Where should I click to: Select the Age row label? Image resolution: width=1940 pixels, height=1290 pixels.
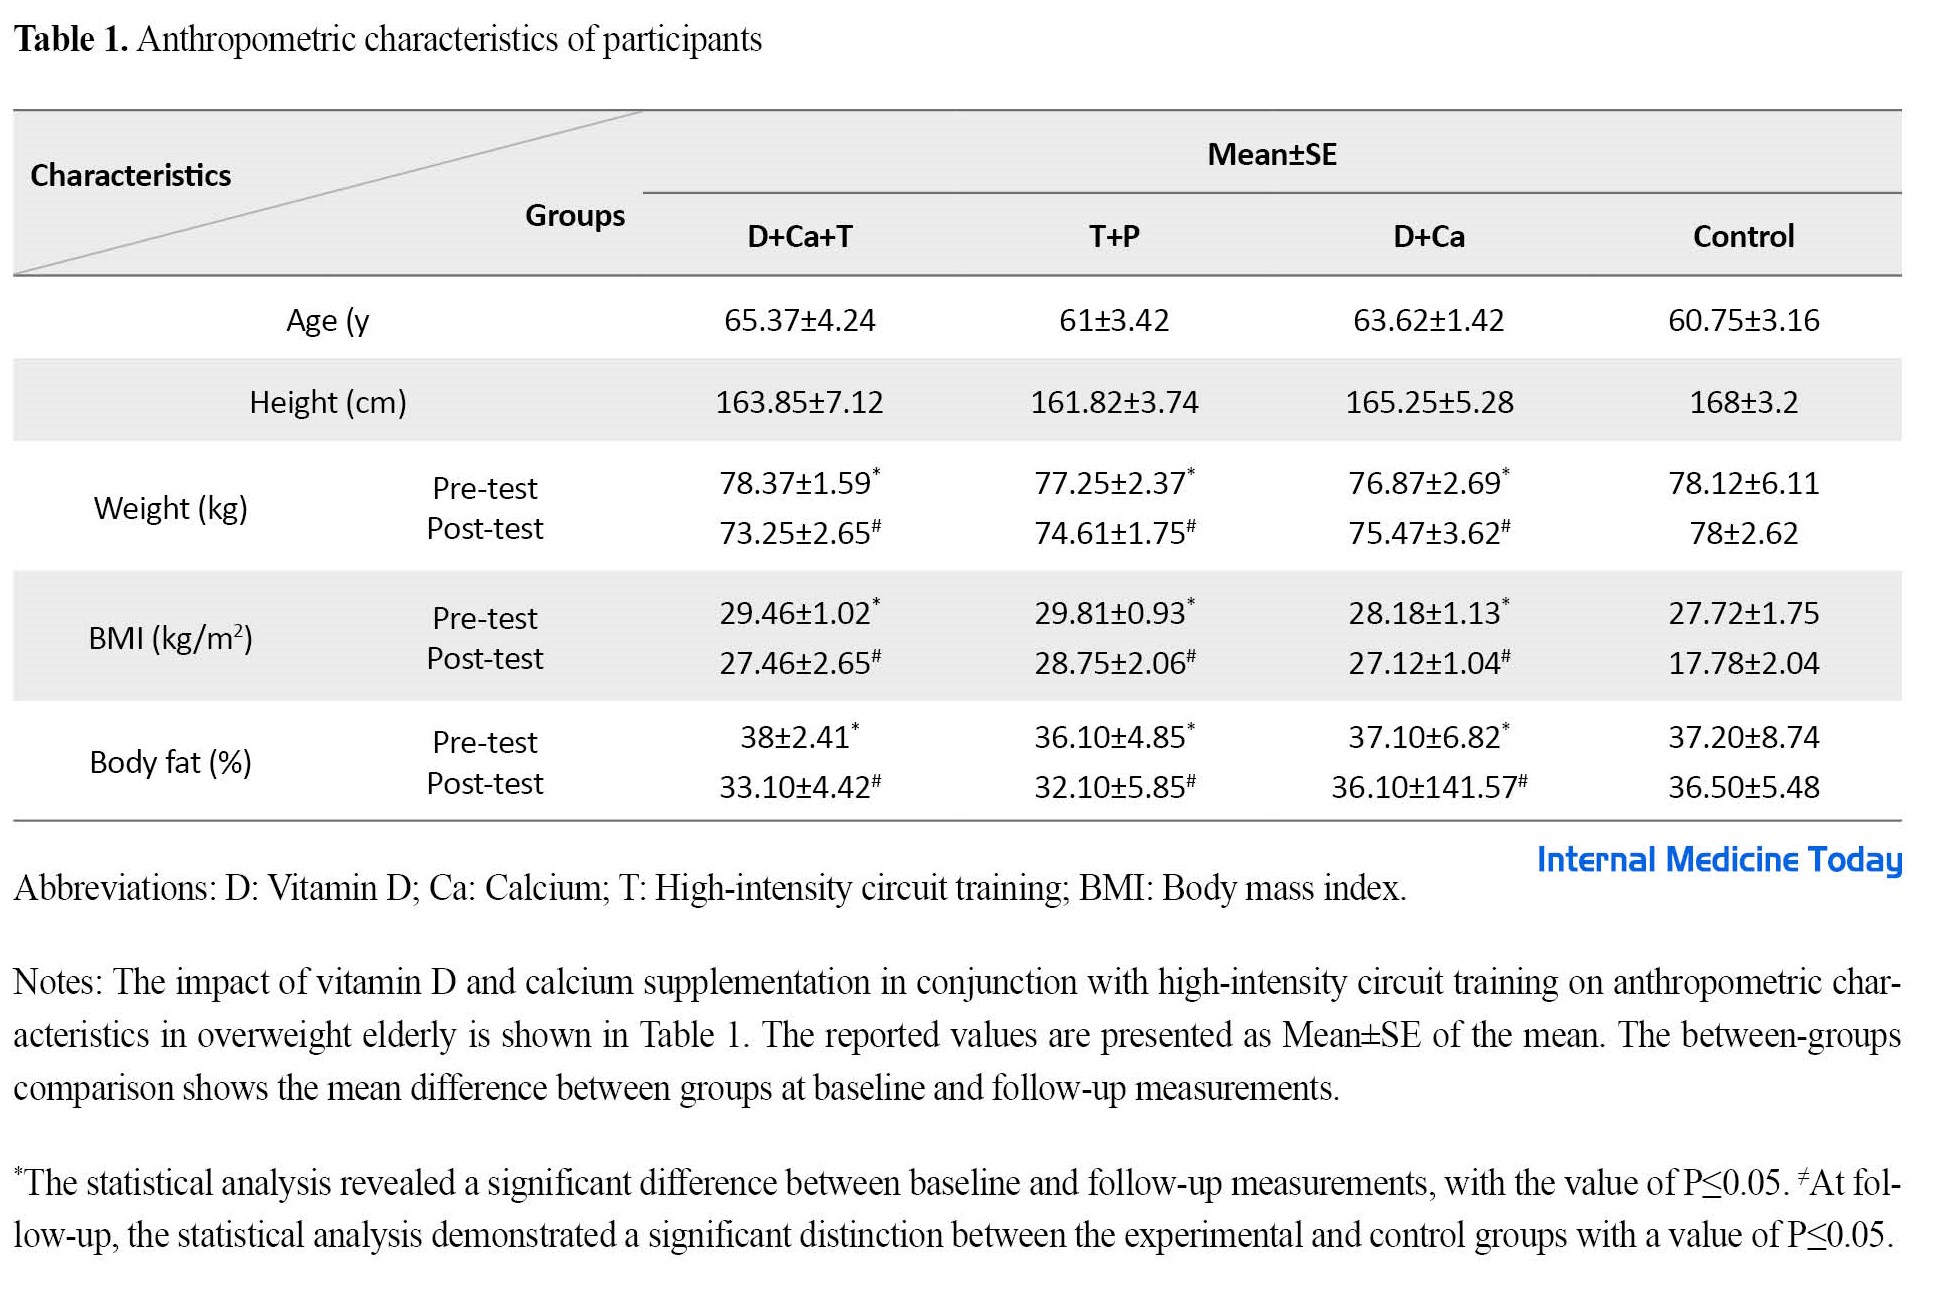point(328,320)
